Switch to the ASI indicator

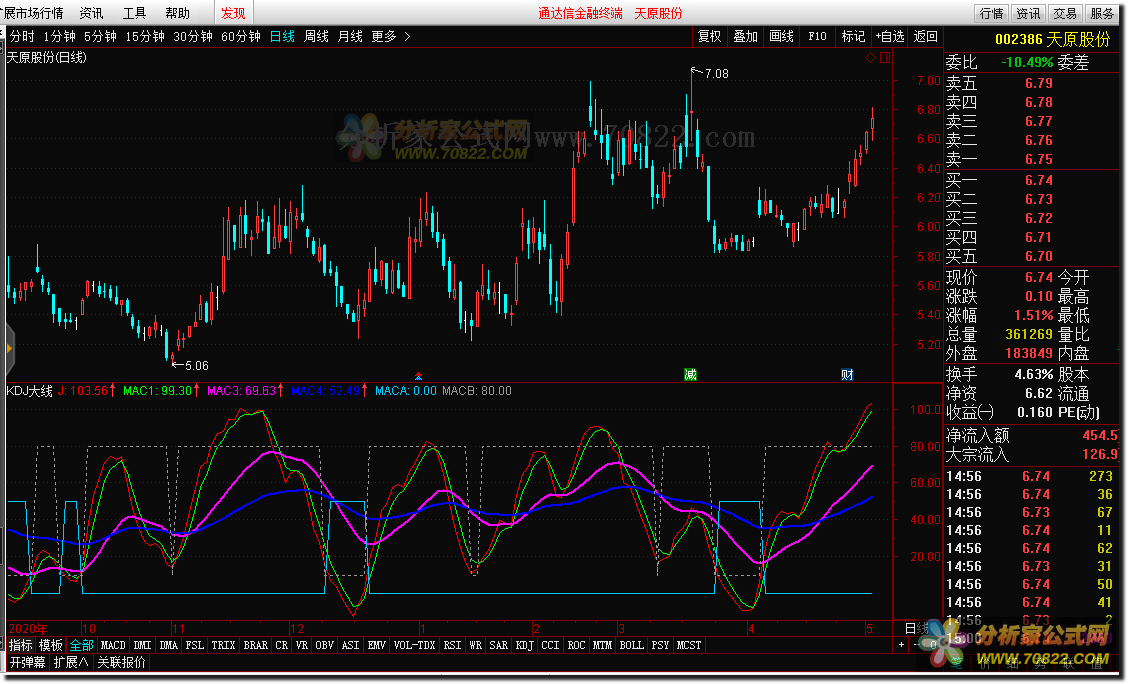(x=351, y=645)
